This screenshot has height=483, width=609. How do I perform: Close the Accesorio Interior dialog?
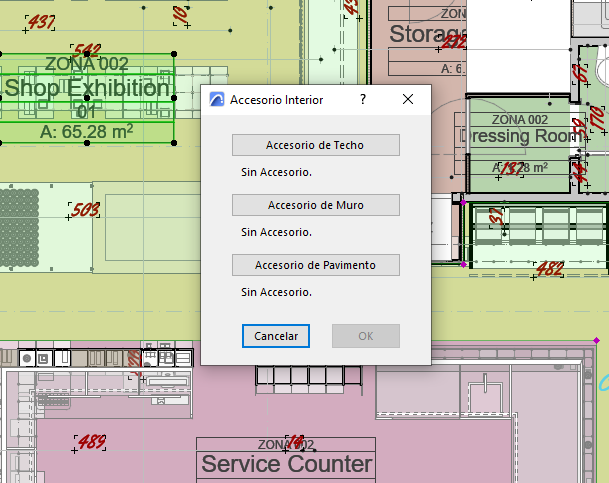coord(408,100)
